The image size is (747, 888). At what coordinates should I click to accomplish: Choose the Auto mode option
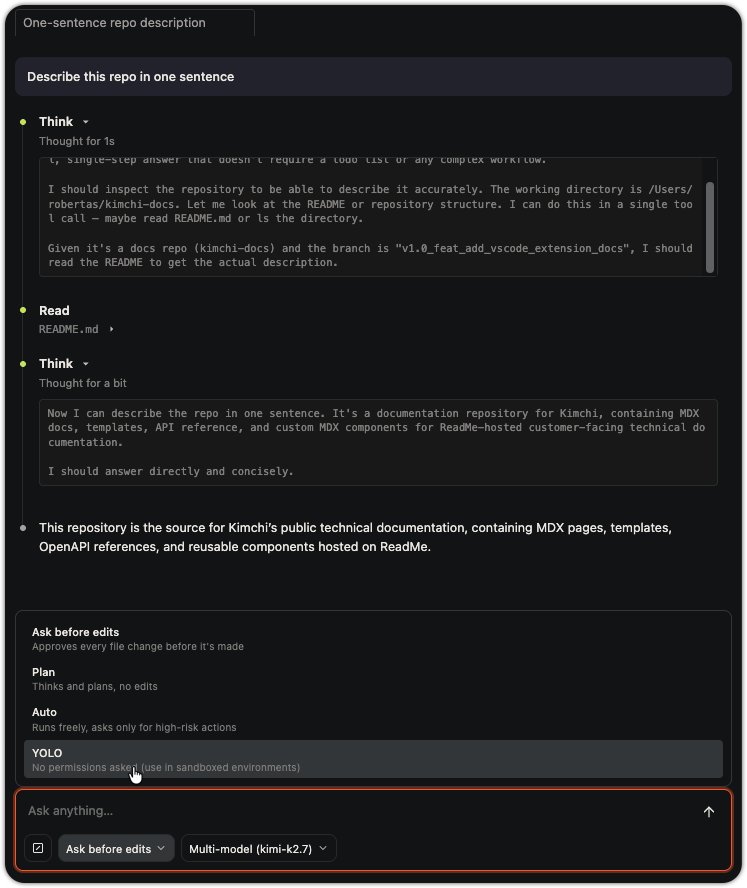pyautogui.click(x=373, y=719)
